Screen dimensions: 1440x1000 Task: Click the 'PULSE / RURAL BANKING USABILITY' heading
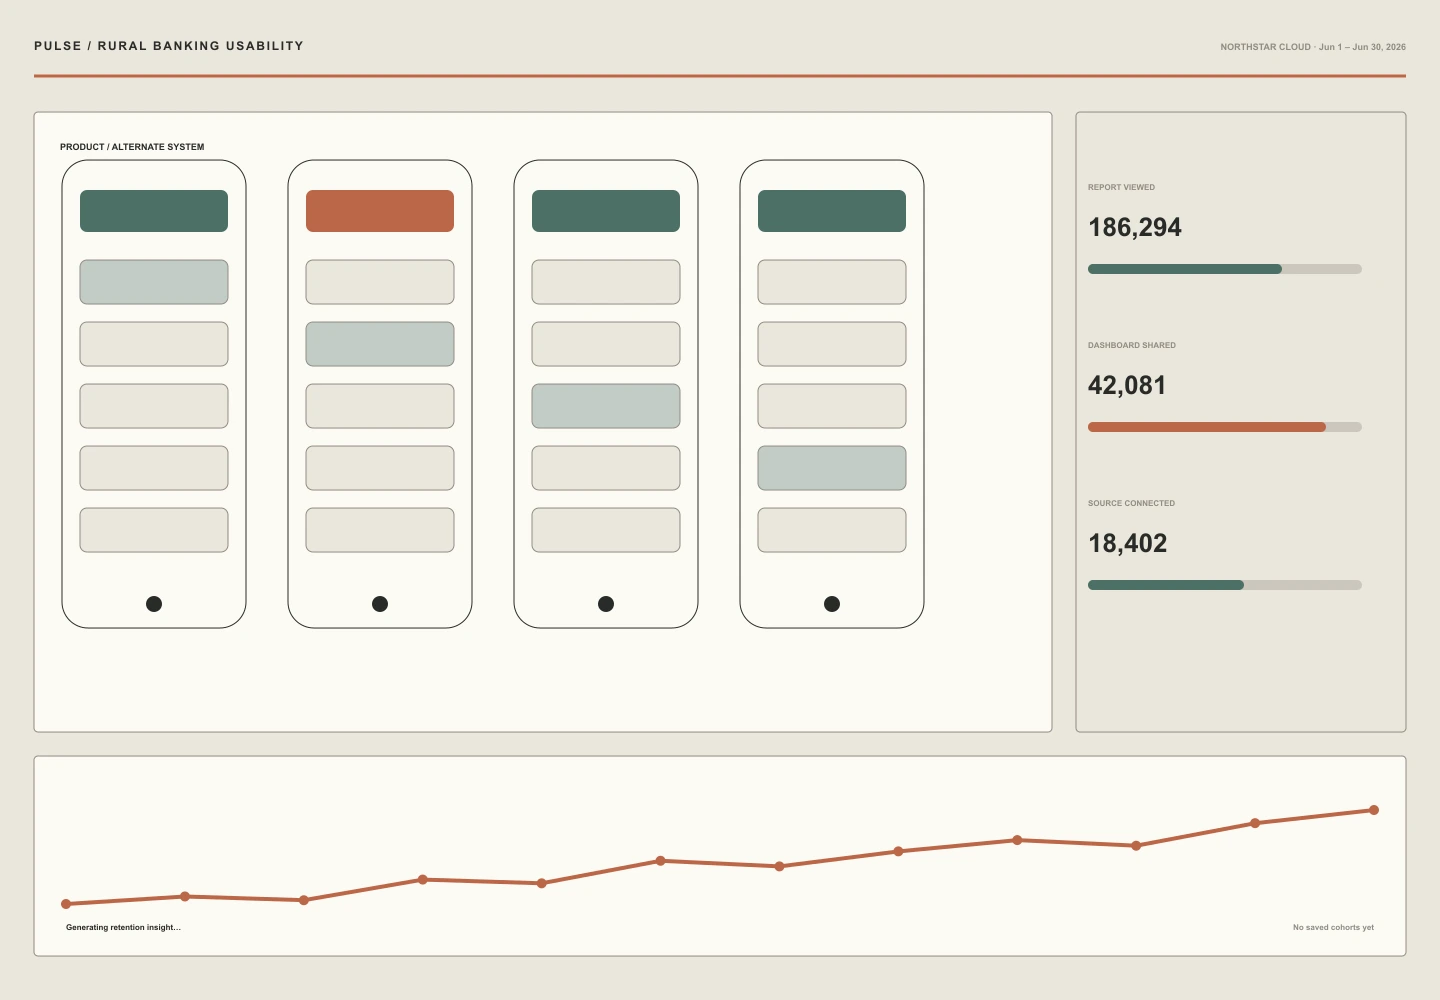[x=169, y=46]
